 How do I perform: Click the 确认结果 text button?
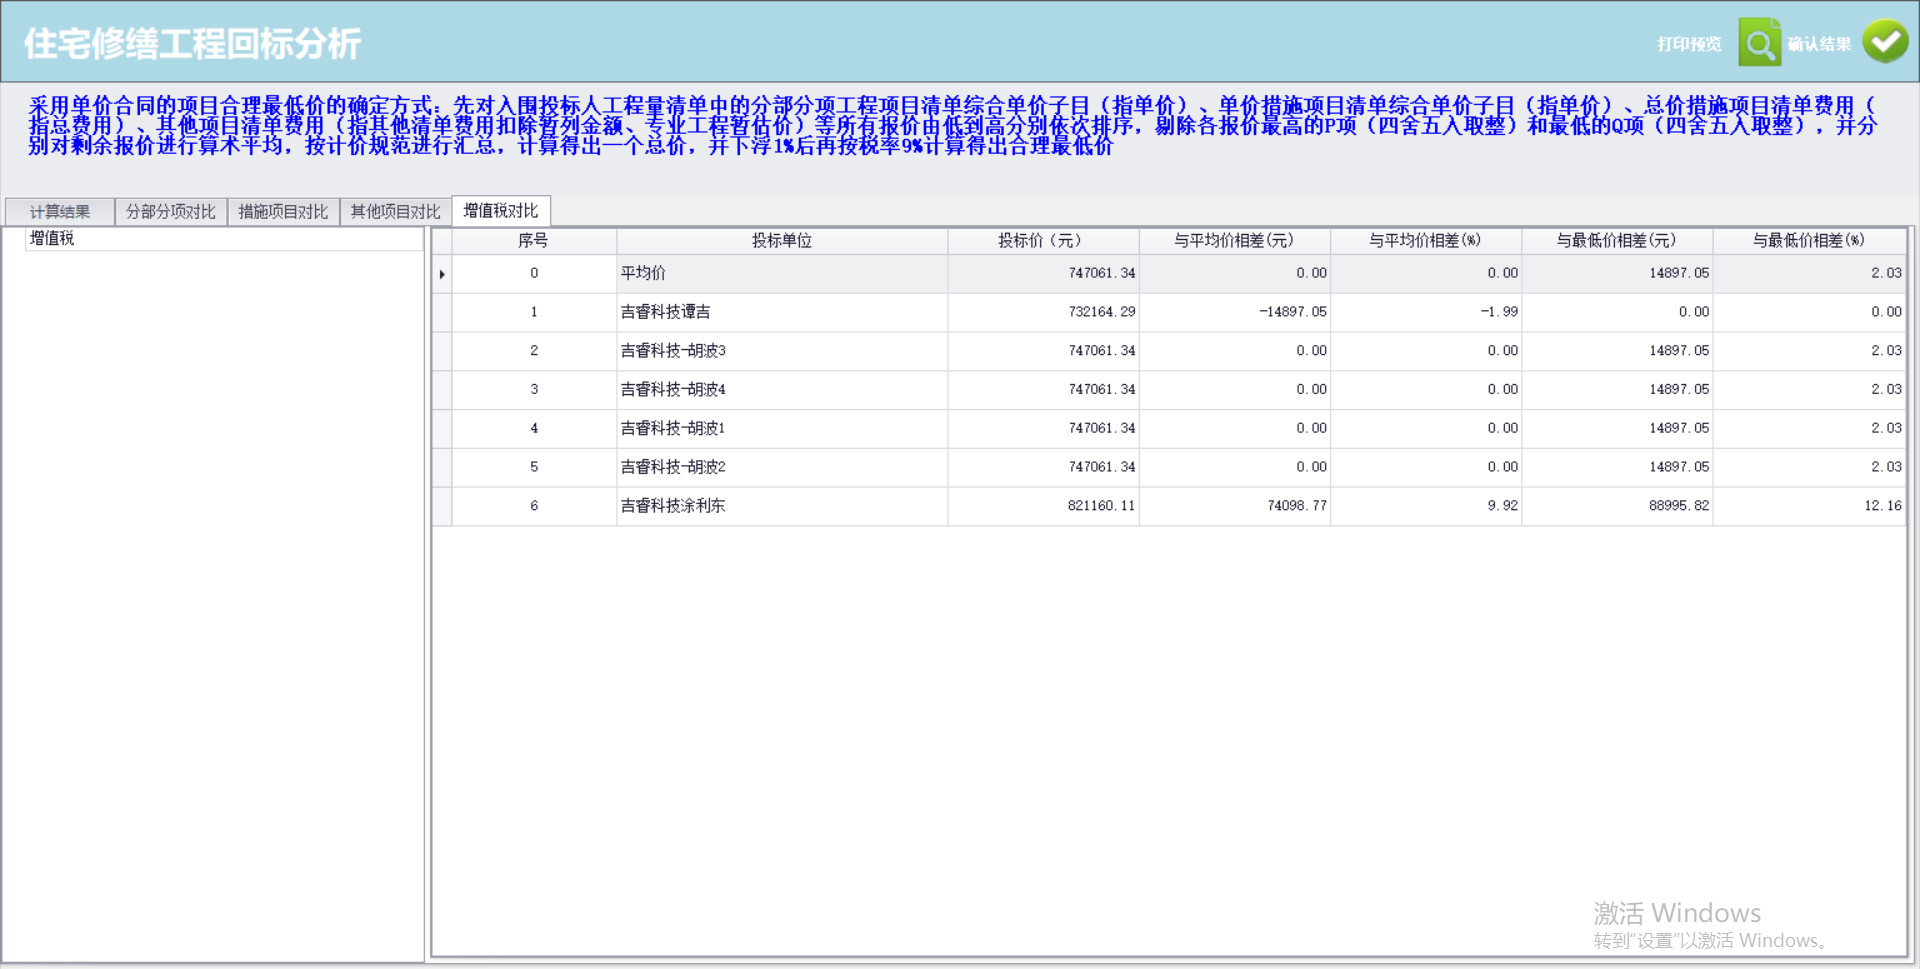point(1819,44)
